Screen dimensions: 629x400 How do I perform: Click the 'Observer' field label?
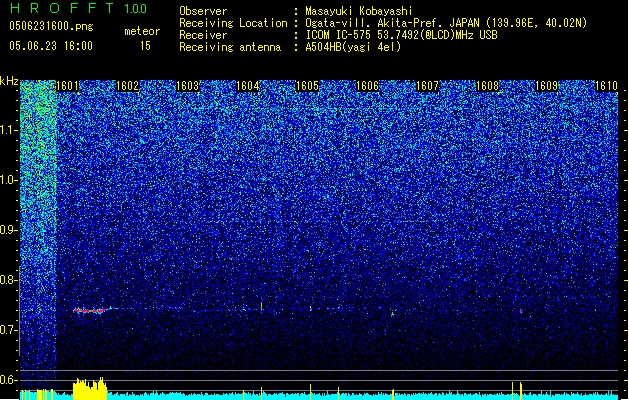pyautogui.click(x=203, y=11)
